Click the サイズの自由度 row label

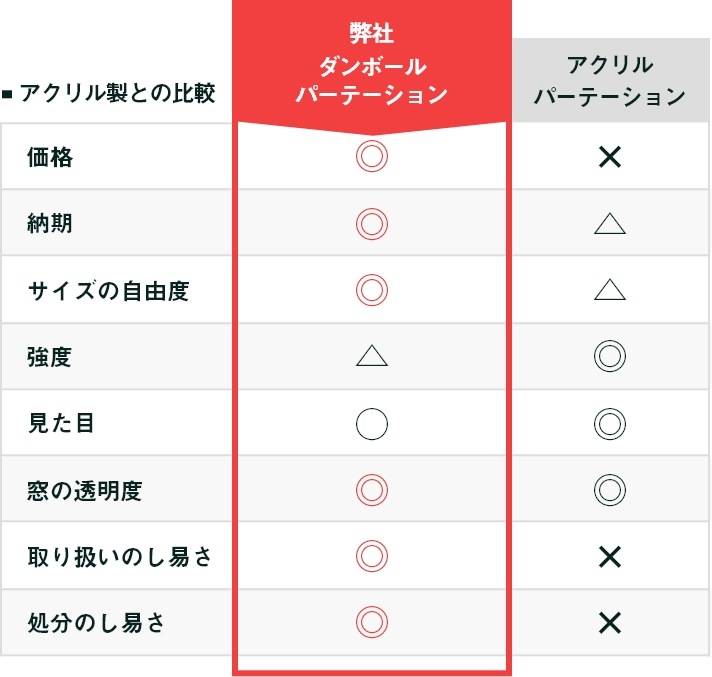pos(108,290)
